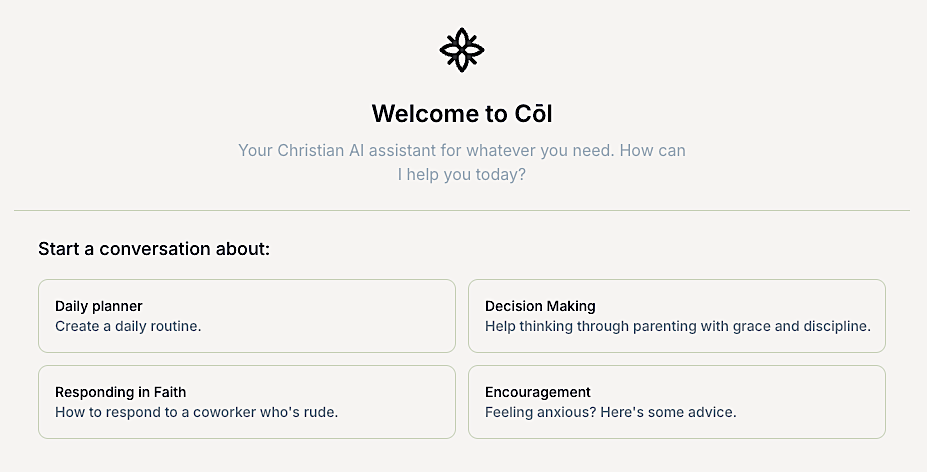Click the Cōl flower logo icon
927x472 pixels.
[462, 50]
